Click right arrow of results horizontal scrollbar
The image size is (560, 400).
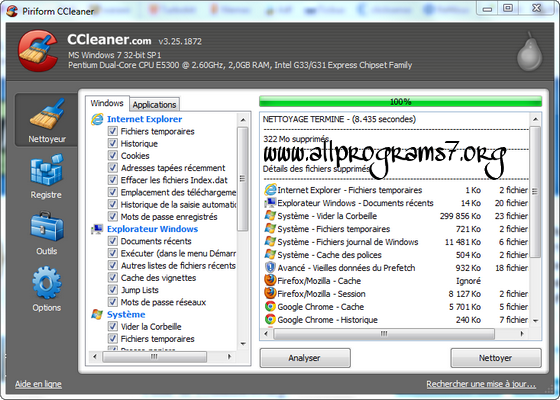pyautogui.click(x=522, y=334)
